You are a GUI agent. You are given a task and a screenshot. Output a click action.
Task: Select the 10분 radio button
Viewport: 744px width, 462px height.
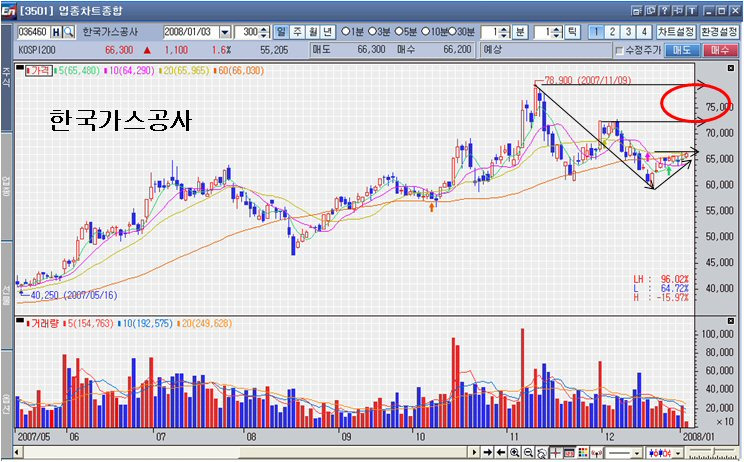(426, 32)
